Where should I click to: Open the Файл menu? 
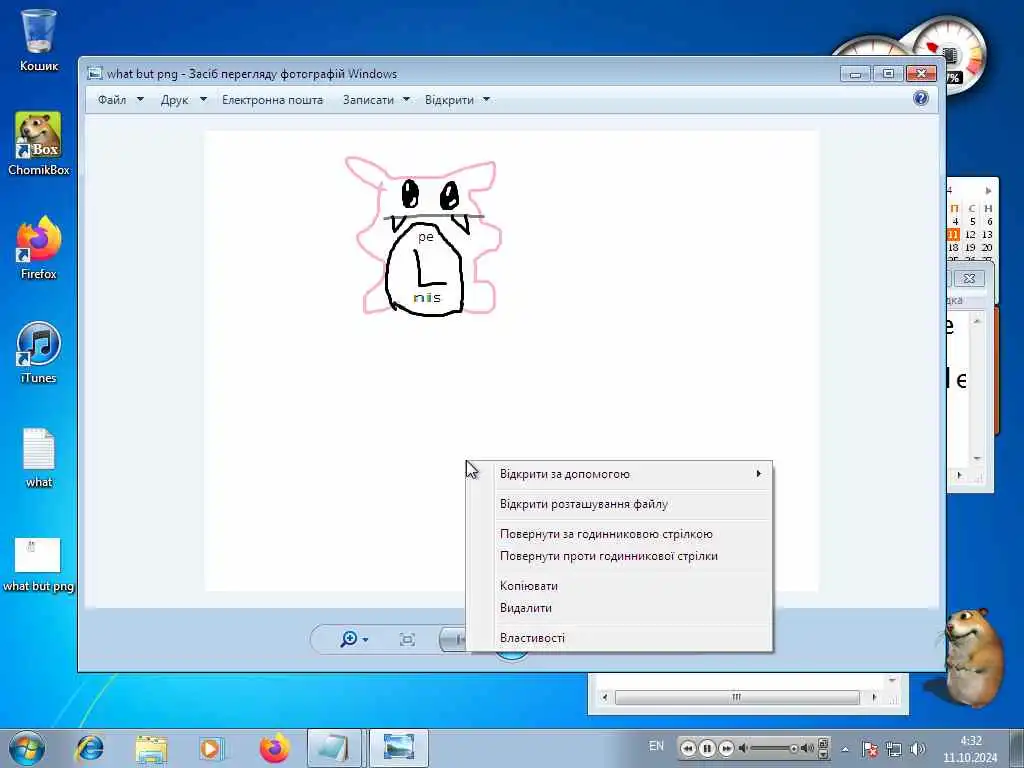tap(120, 100)
